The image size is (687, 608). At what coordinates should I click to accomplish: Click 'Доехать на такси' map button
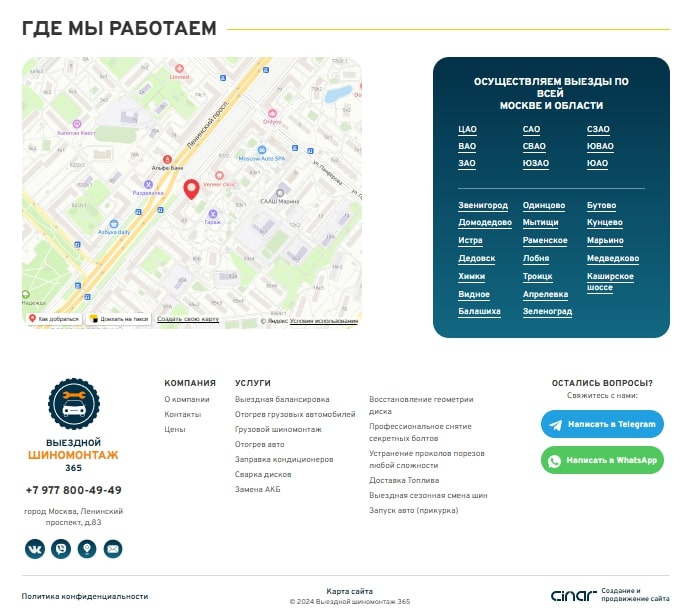[x=119, y=319]
